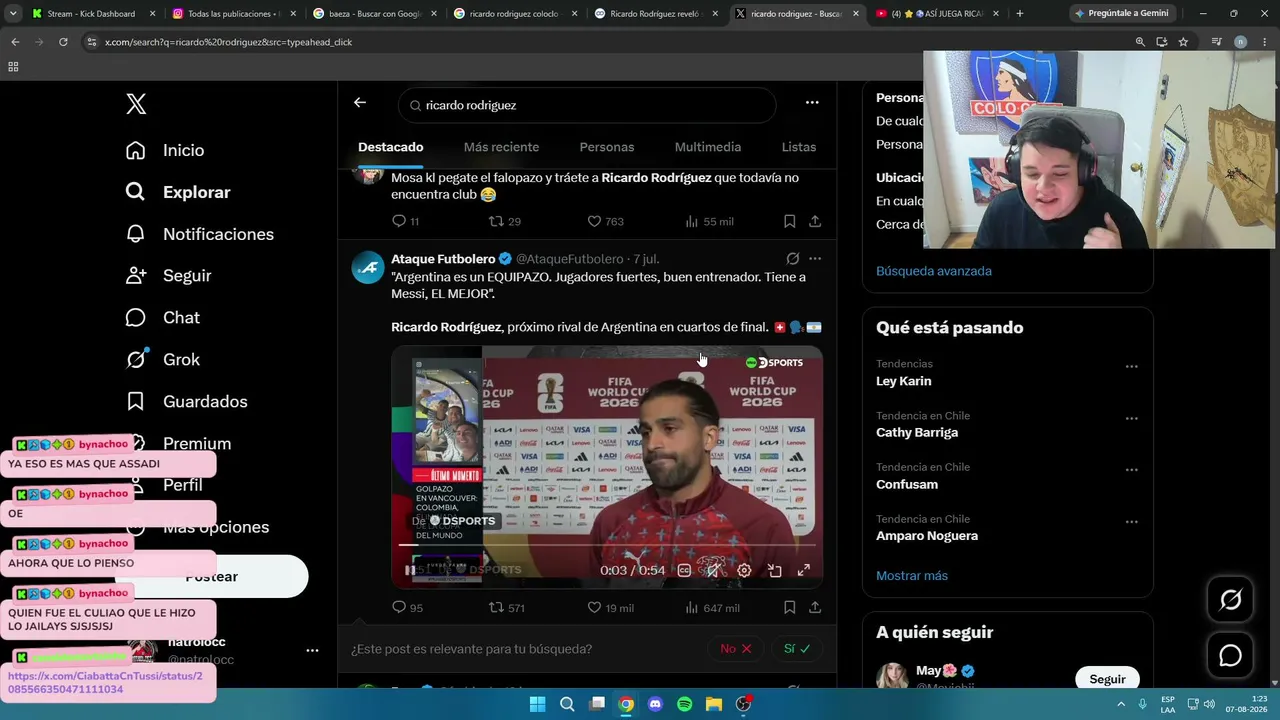Open Notificaciones in X sidebar
Screen dimensions: 1280x720
tap(200, 234)
